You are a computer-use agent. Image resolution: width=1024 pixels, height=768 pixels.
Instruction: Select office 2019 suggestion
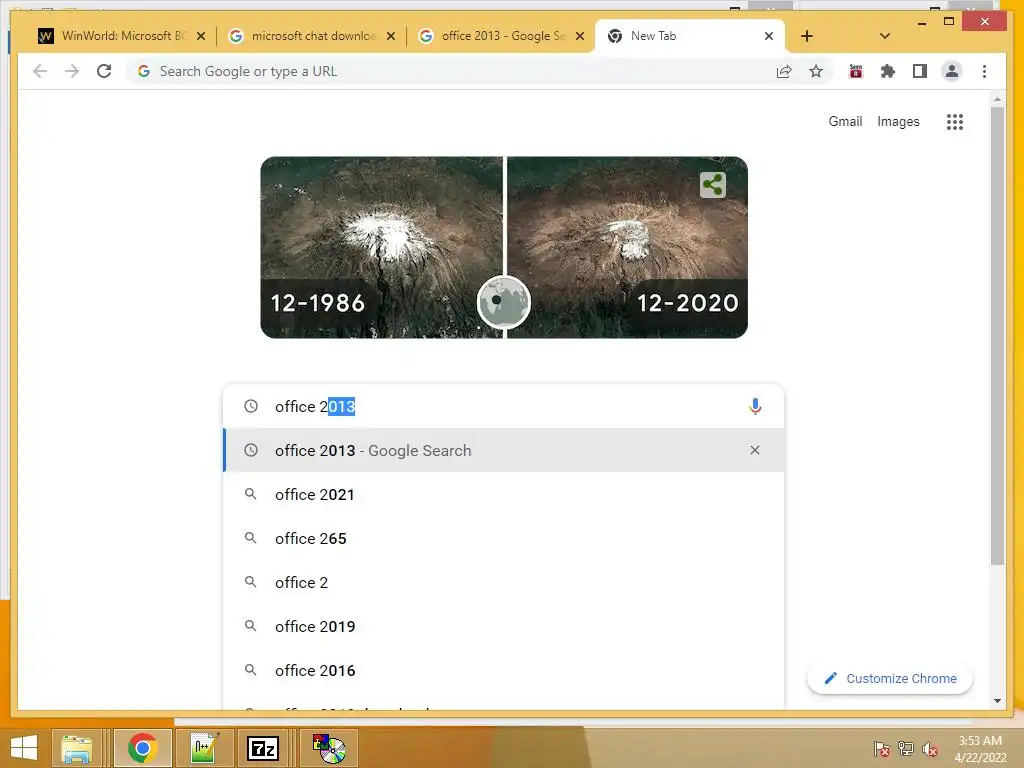504,626
